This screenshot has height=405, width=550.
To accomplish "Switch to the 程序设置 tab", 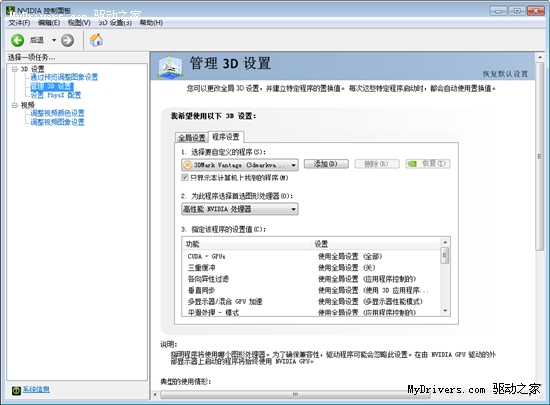I will pos(226,137).
